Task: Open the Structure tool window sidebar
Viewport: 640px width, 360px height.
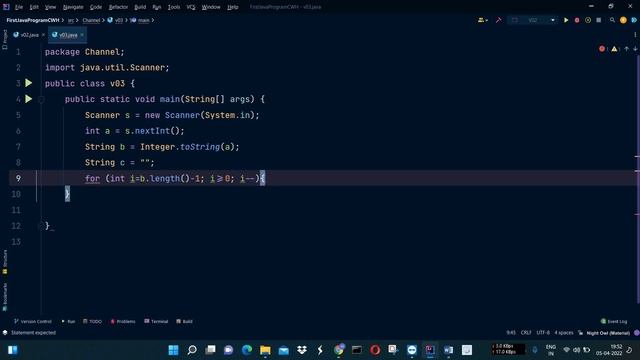Action: point(5,261)
